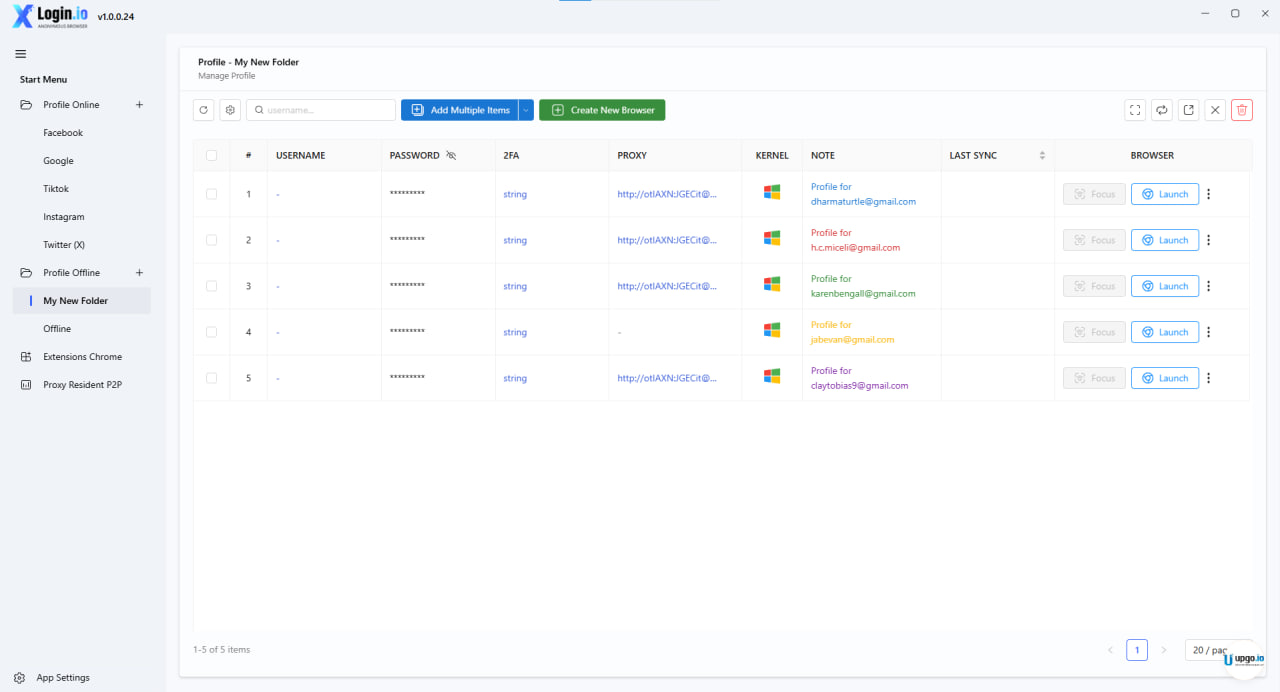This screenshot has width=1280, height=692.
Task: Launch browser for karenbengall@gmail.com profile
Action: tap(1165, 286)
